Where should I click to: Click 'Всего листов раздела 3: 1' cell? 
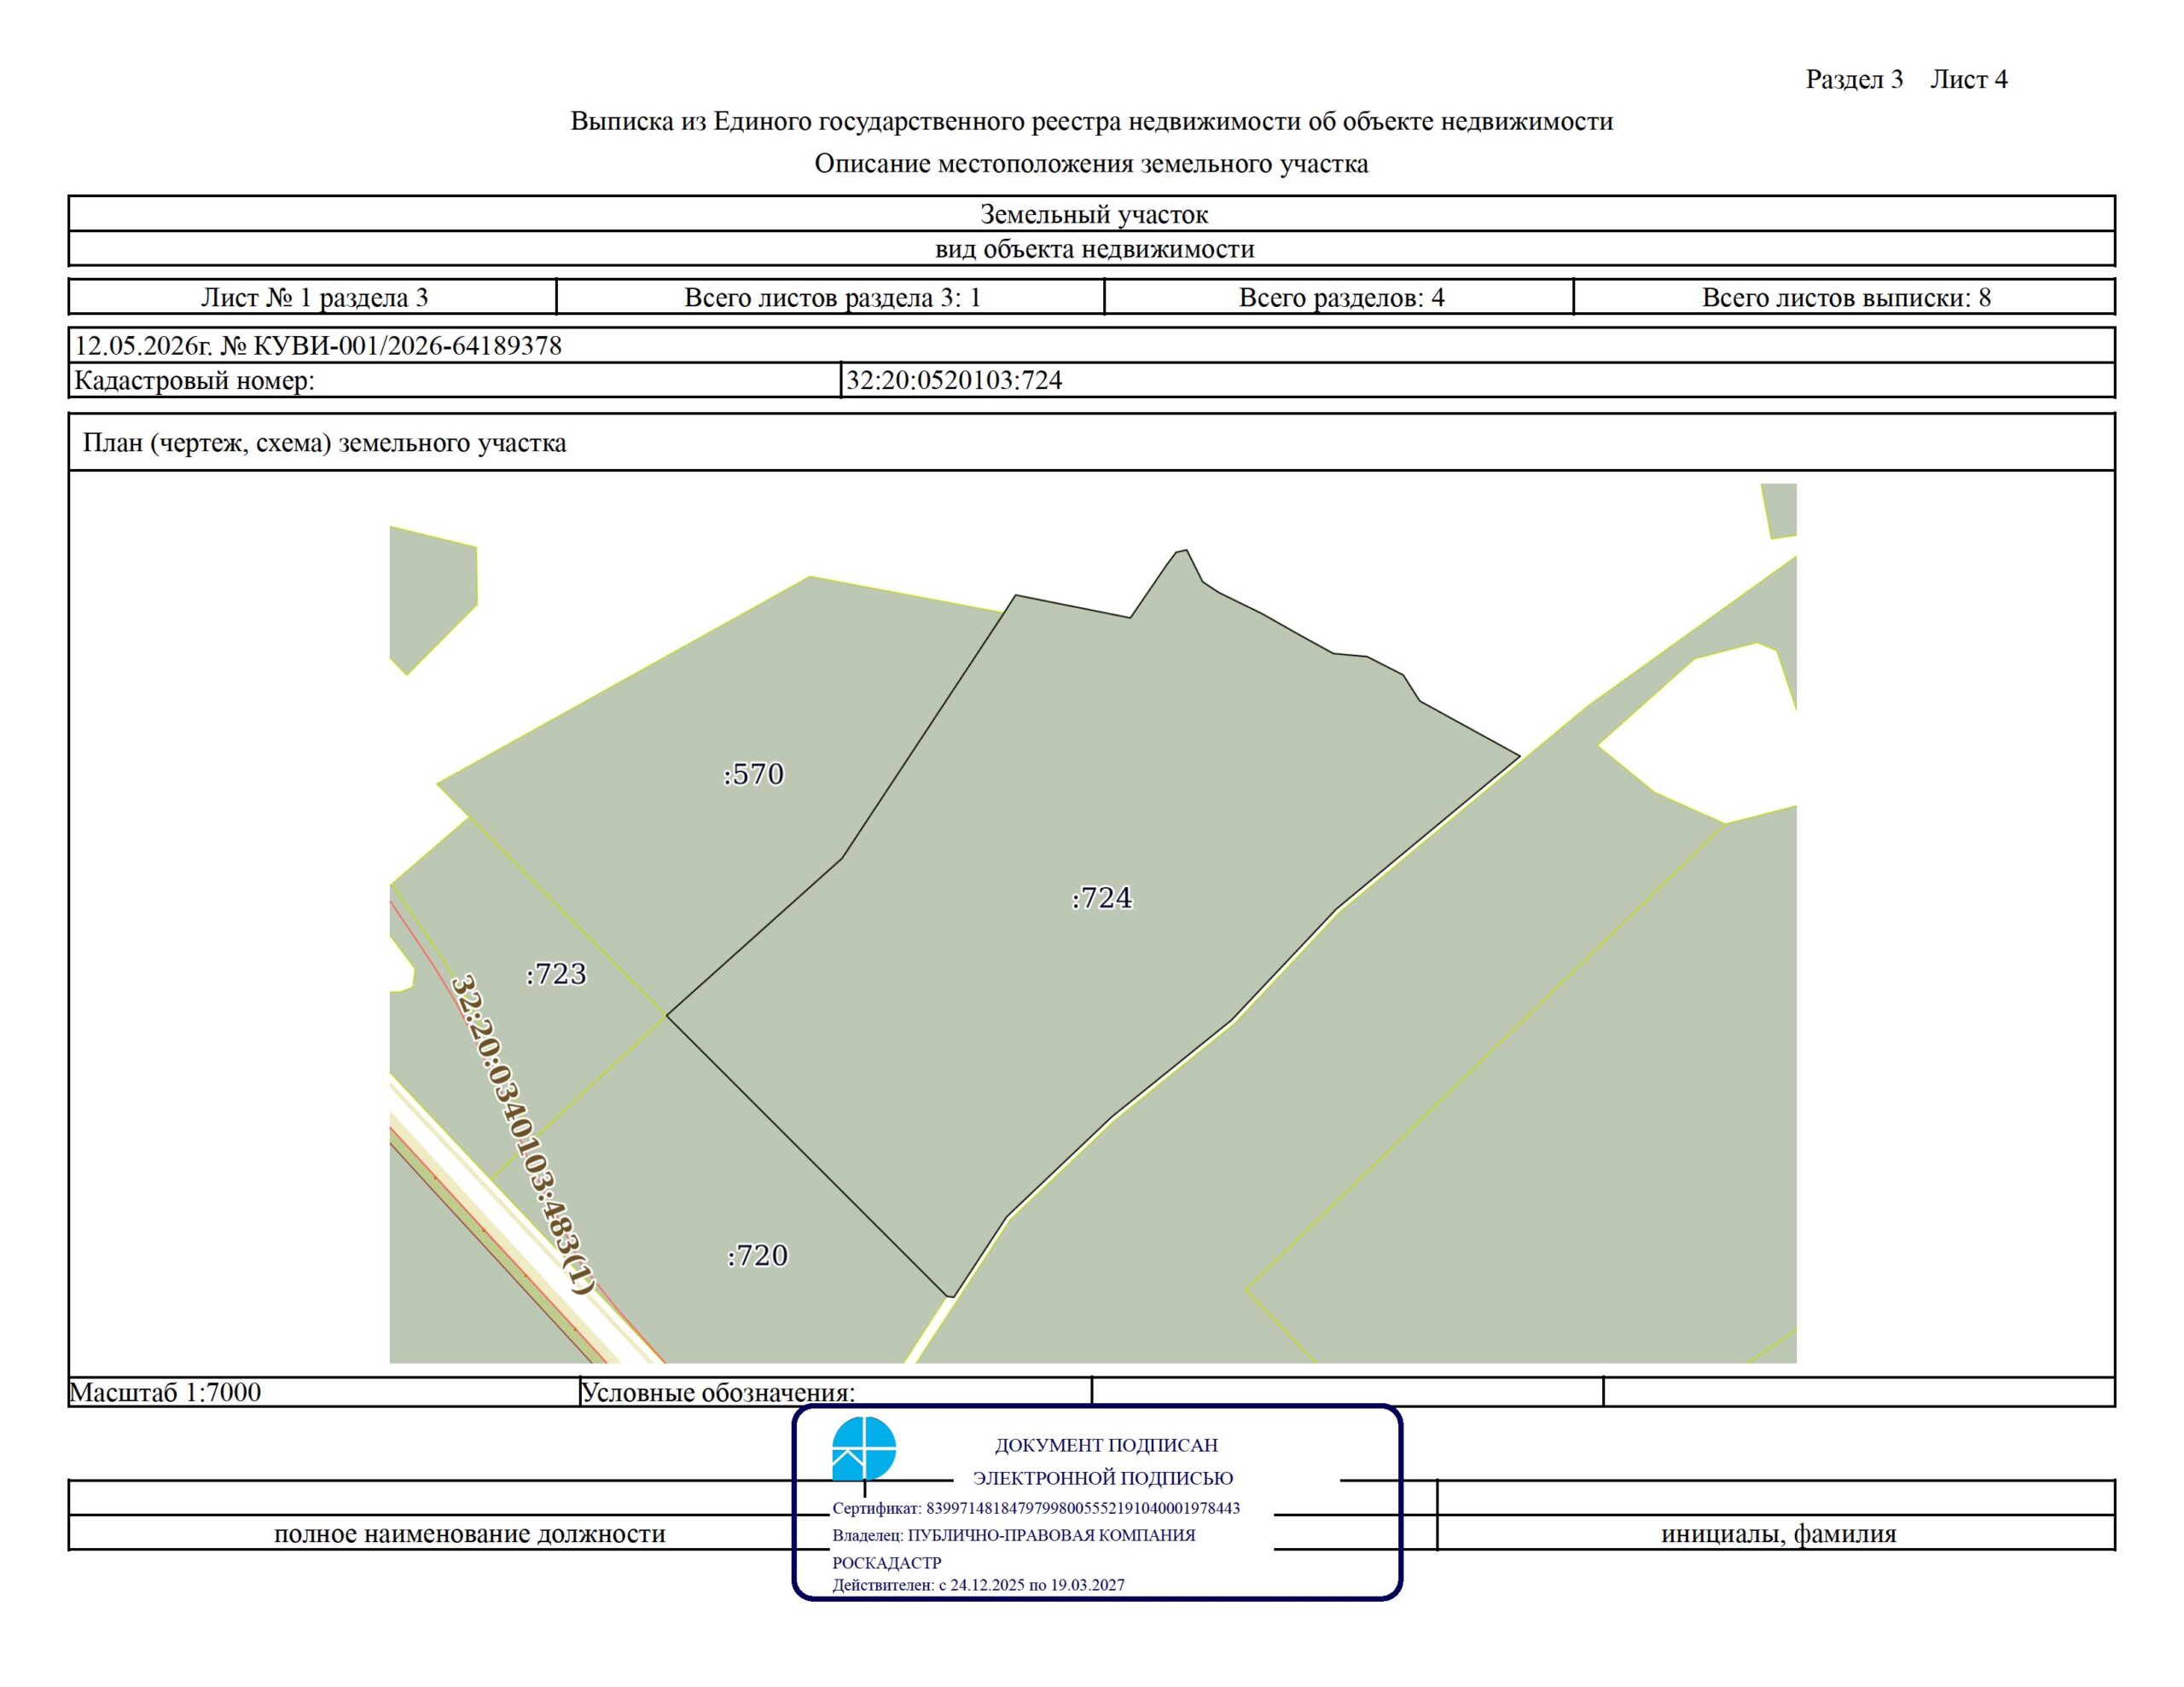tap(832, 297)
